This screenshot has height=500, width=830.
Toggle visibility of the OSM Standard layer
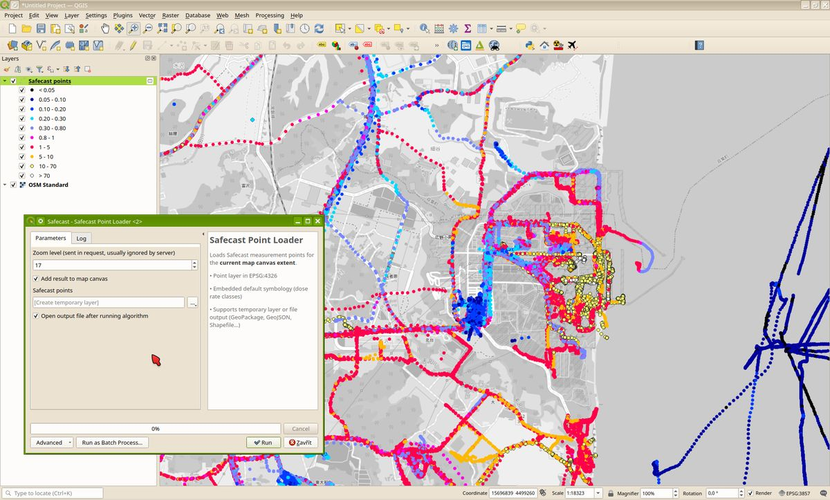click(13, 185)
